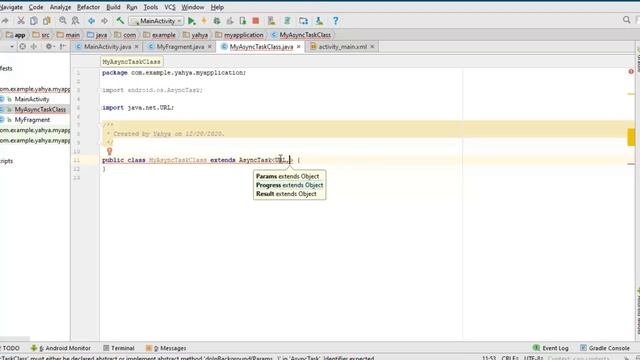The image size is (640, 360).
Task: Select MyFragment in project tree
Action: (32, 120)
